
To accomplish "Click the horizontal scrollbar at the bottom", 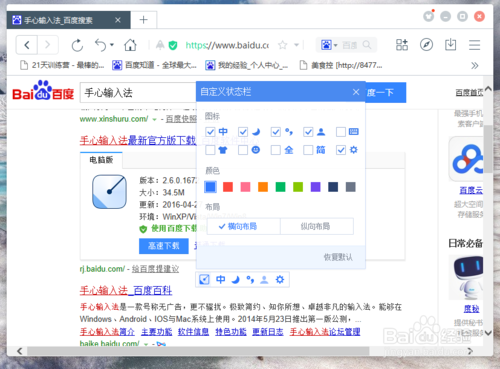I will [x=198, y=351].
